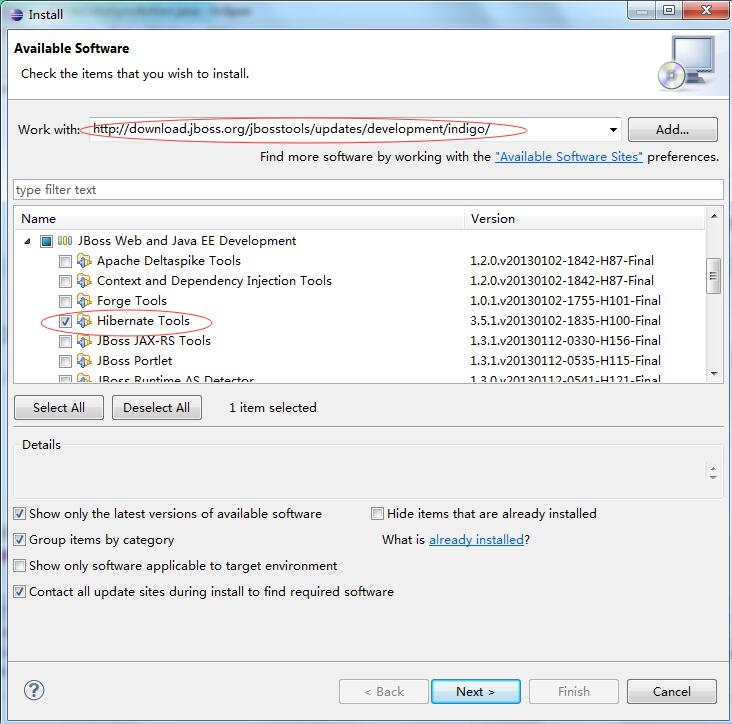732x724 pixels.
Task: Click the Forge Tools feature icon
Action: [x=84, y=301]
